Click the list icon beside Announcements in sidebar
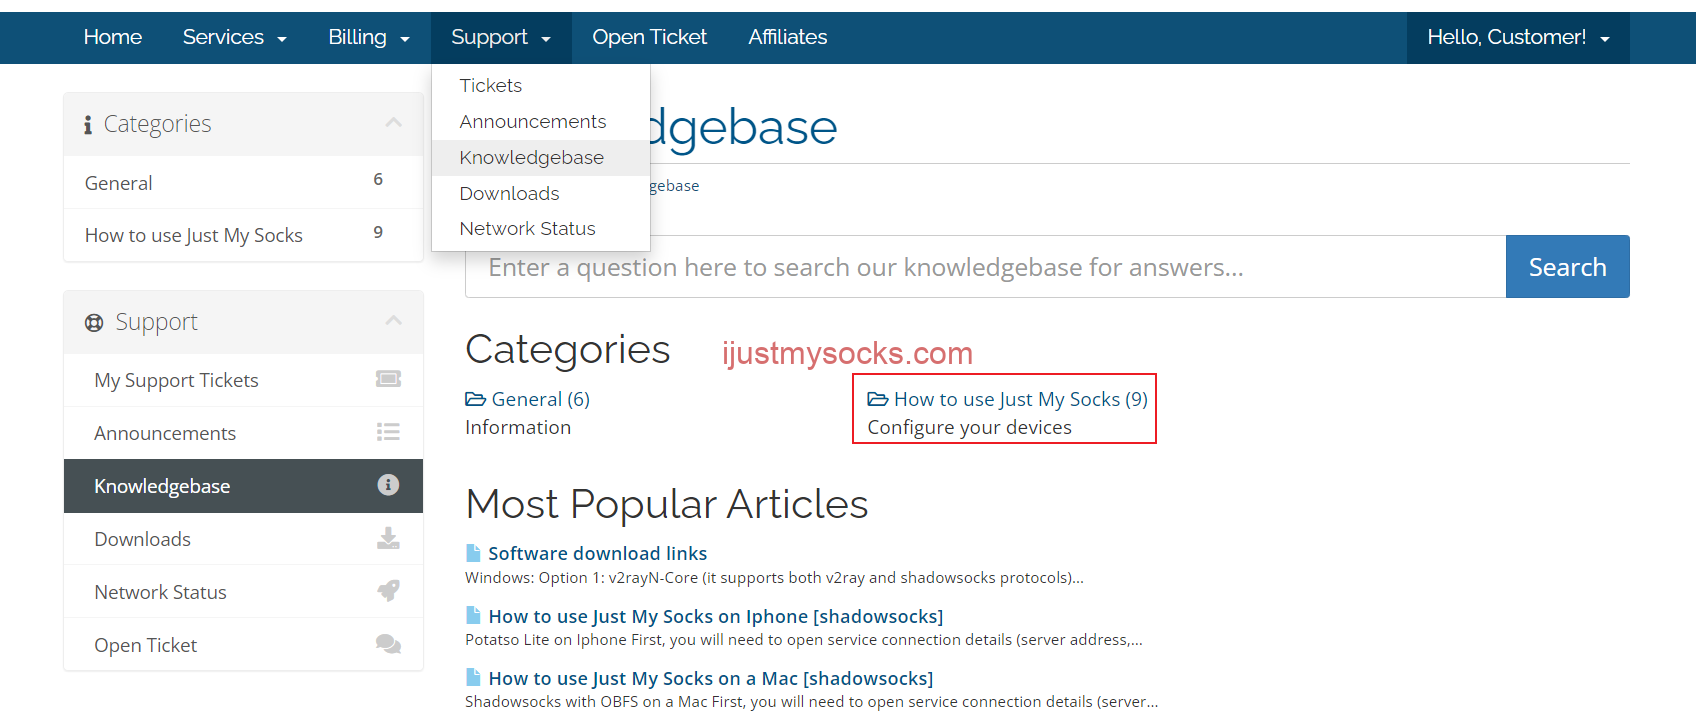1696x711 pixels. pos(388,432)
